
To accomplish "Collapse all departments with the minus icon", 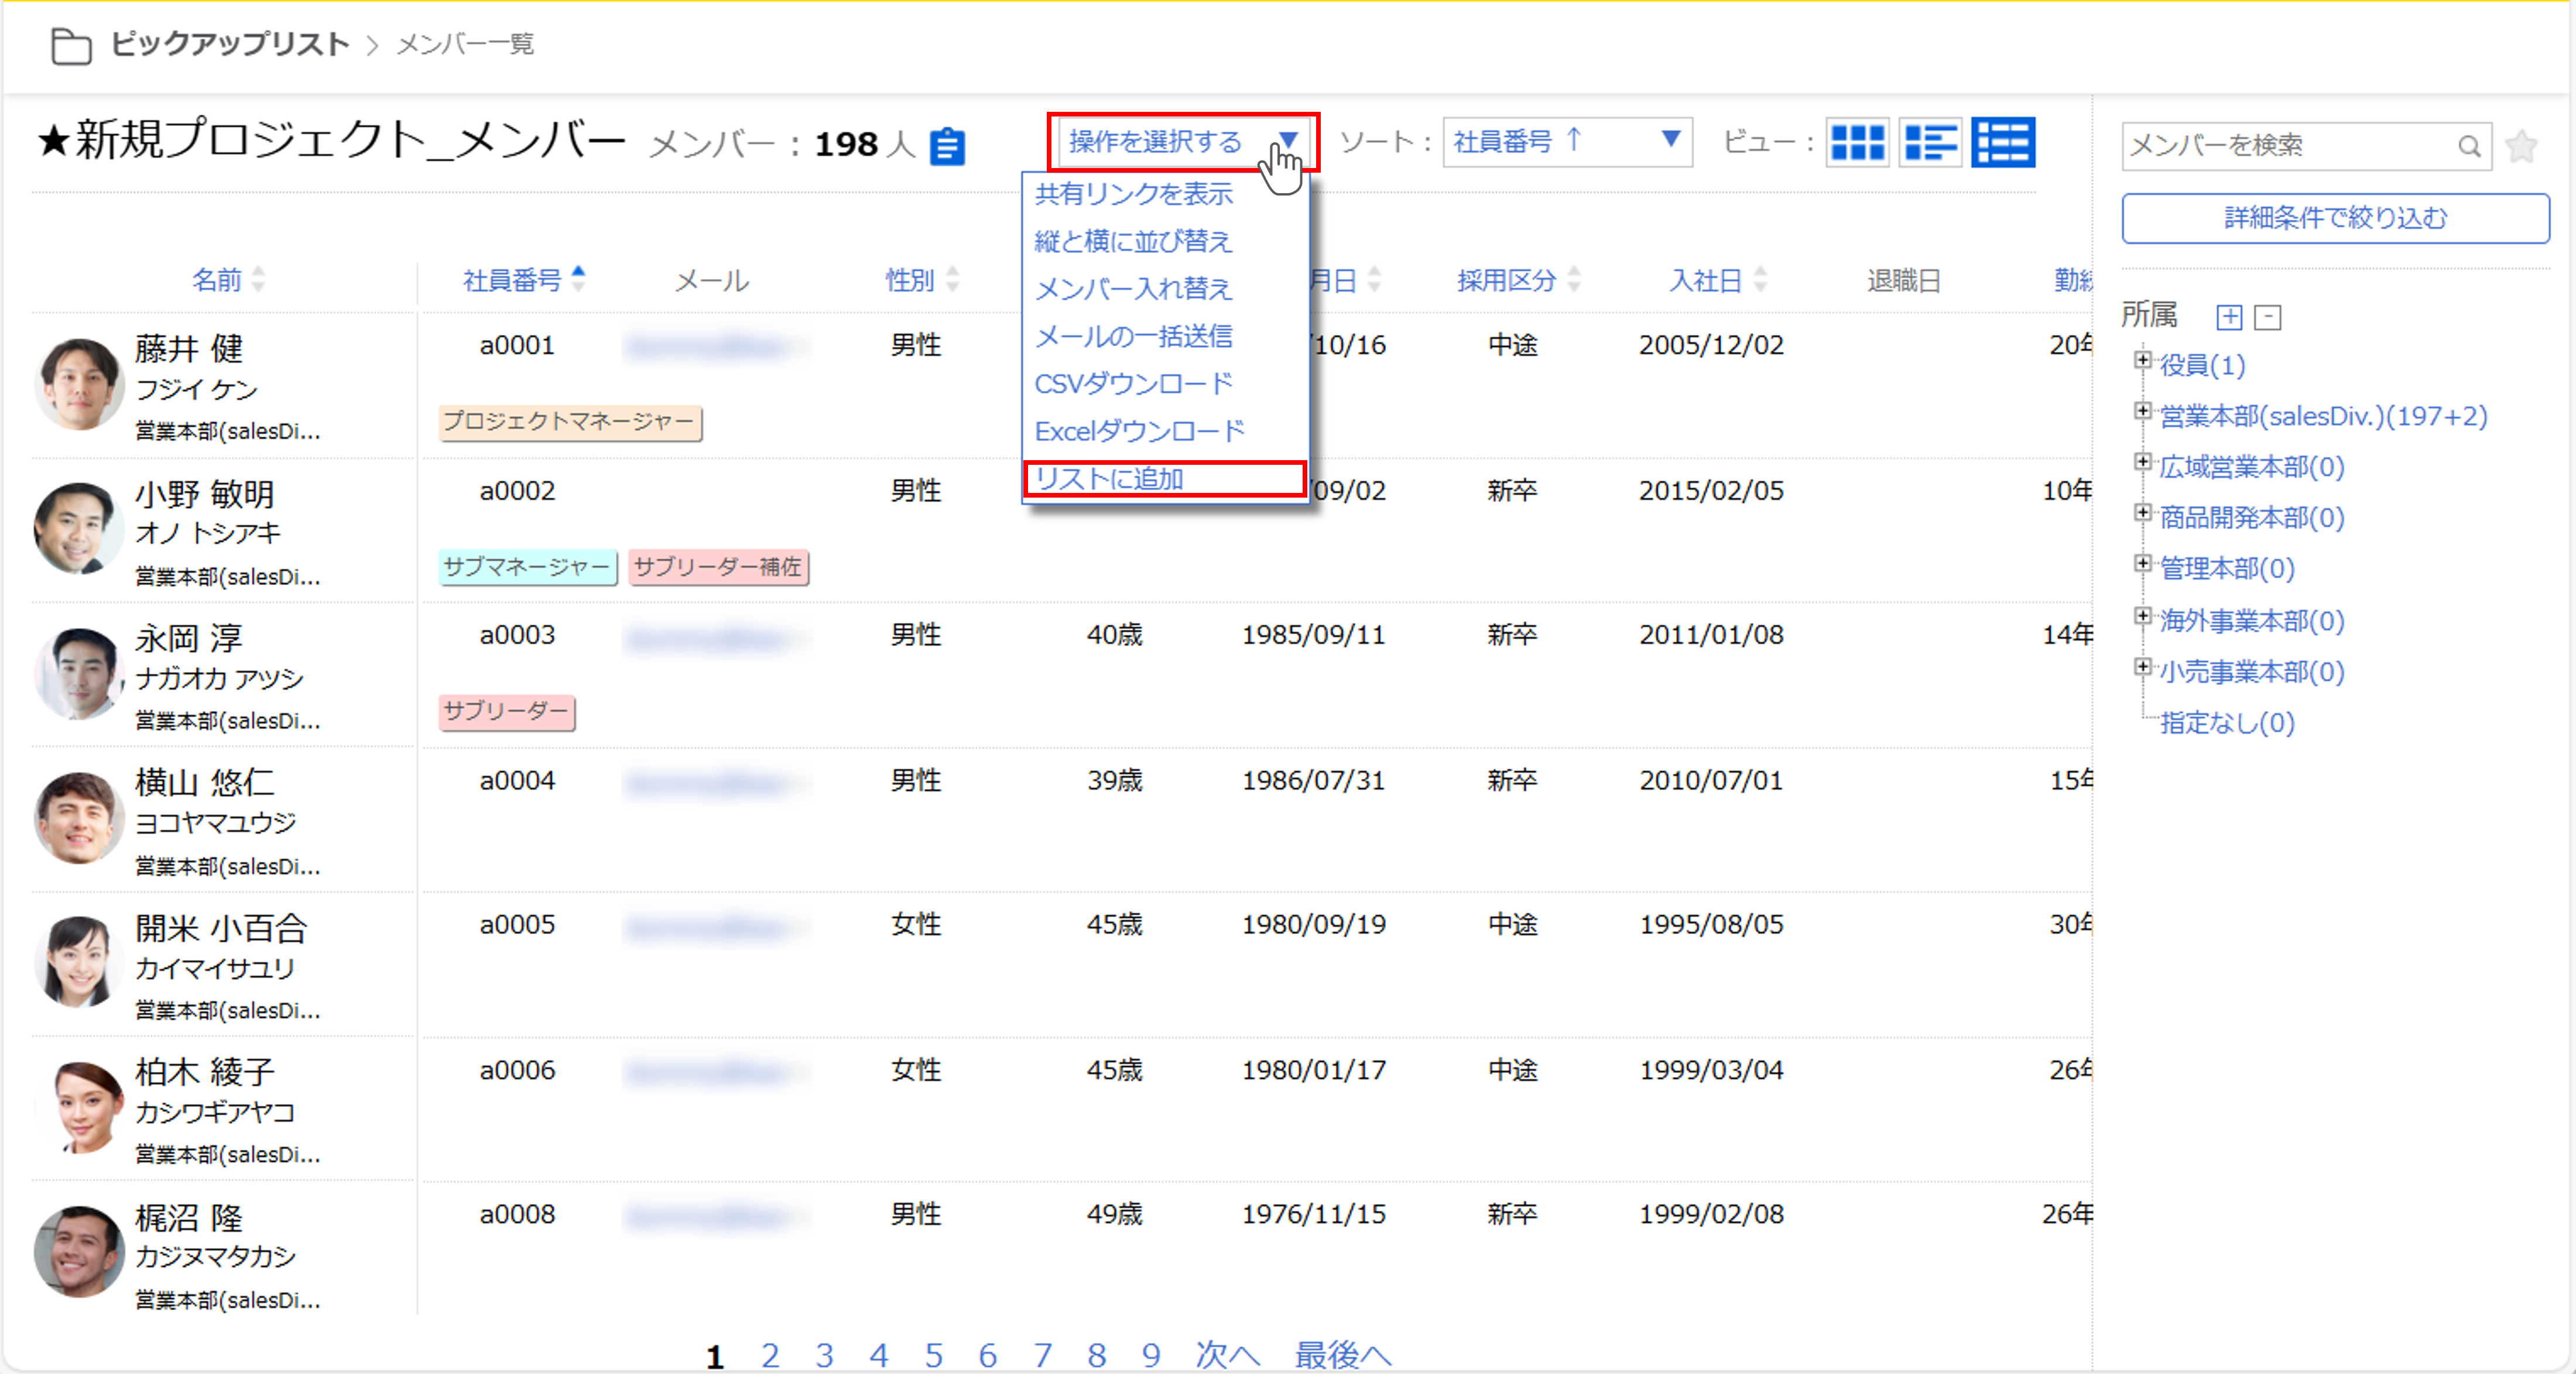I will click(2268, 317).
